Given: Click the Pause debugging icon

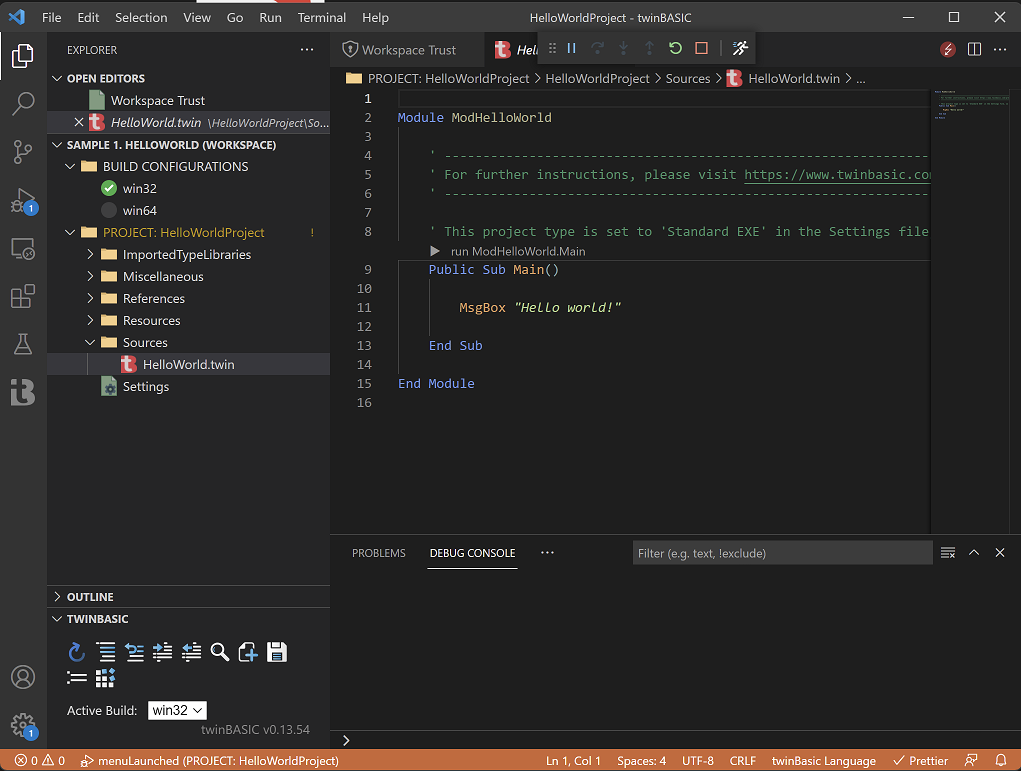Looking at the screenshot, I should pyautogui.click(x=572, y=47).
